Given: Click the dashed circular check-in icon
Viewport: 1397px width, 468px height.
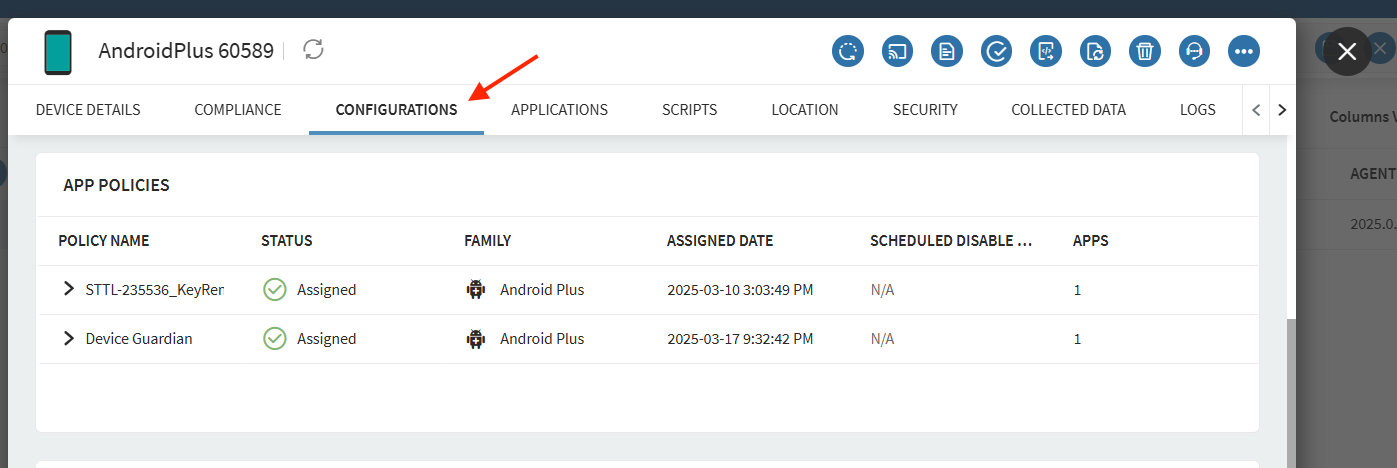Looking at the screenshot, I should coord(848,51).
